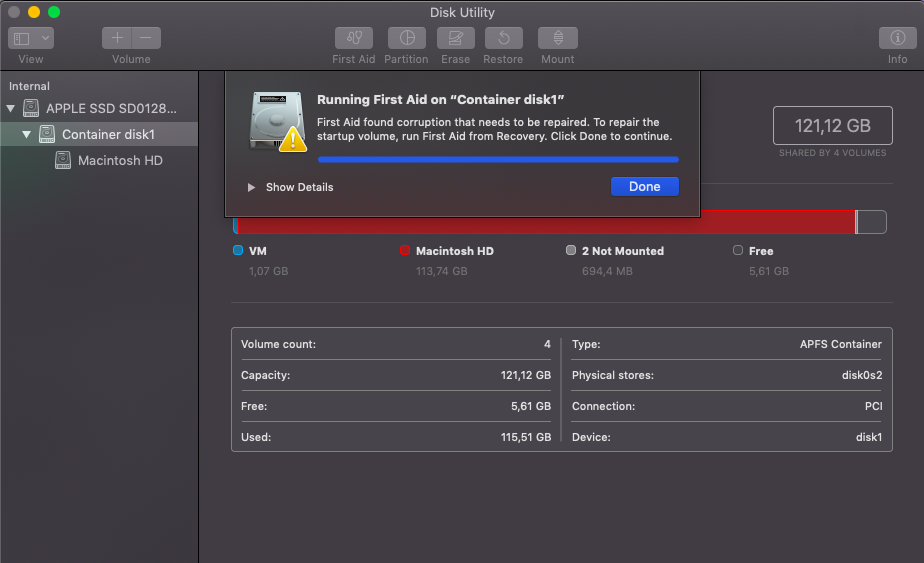
Task: Click the '694,4 MB' value
Action: 607,271
